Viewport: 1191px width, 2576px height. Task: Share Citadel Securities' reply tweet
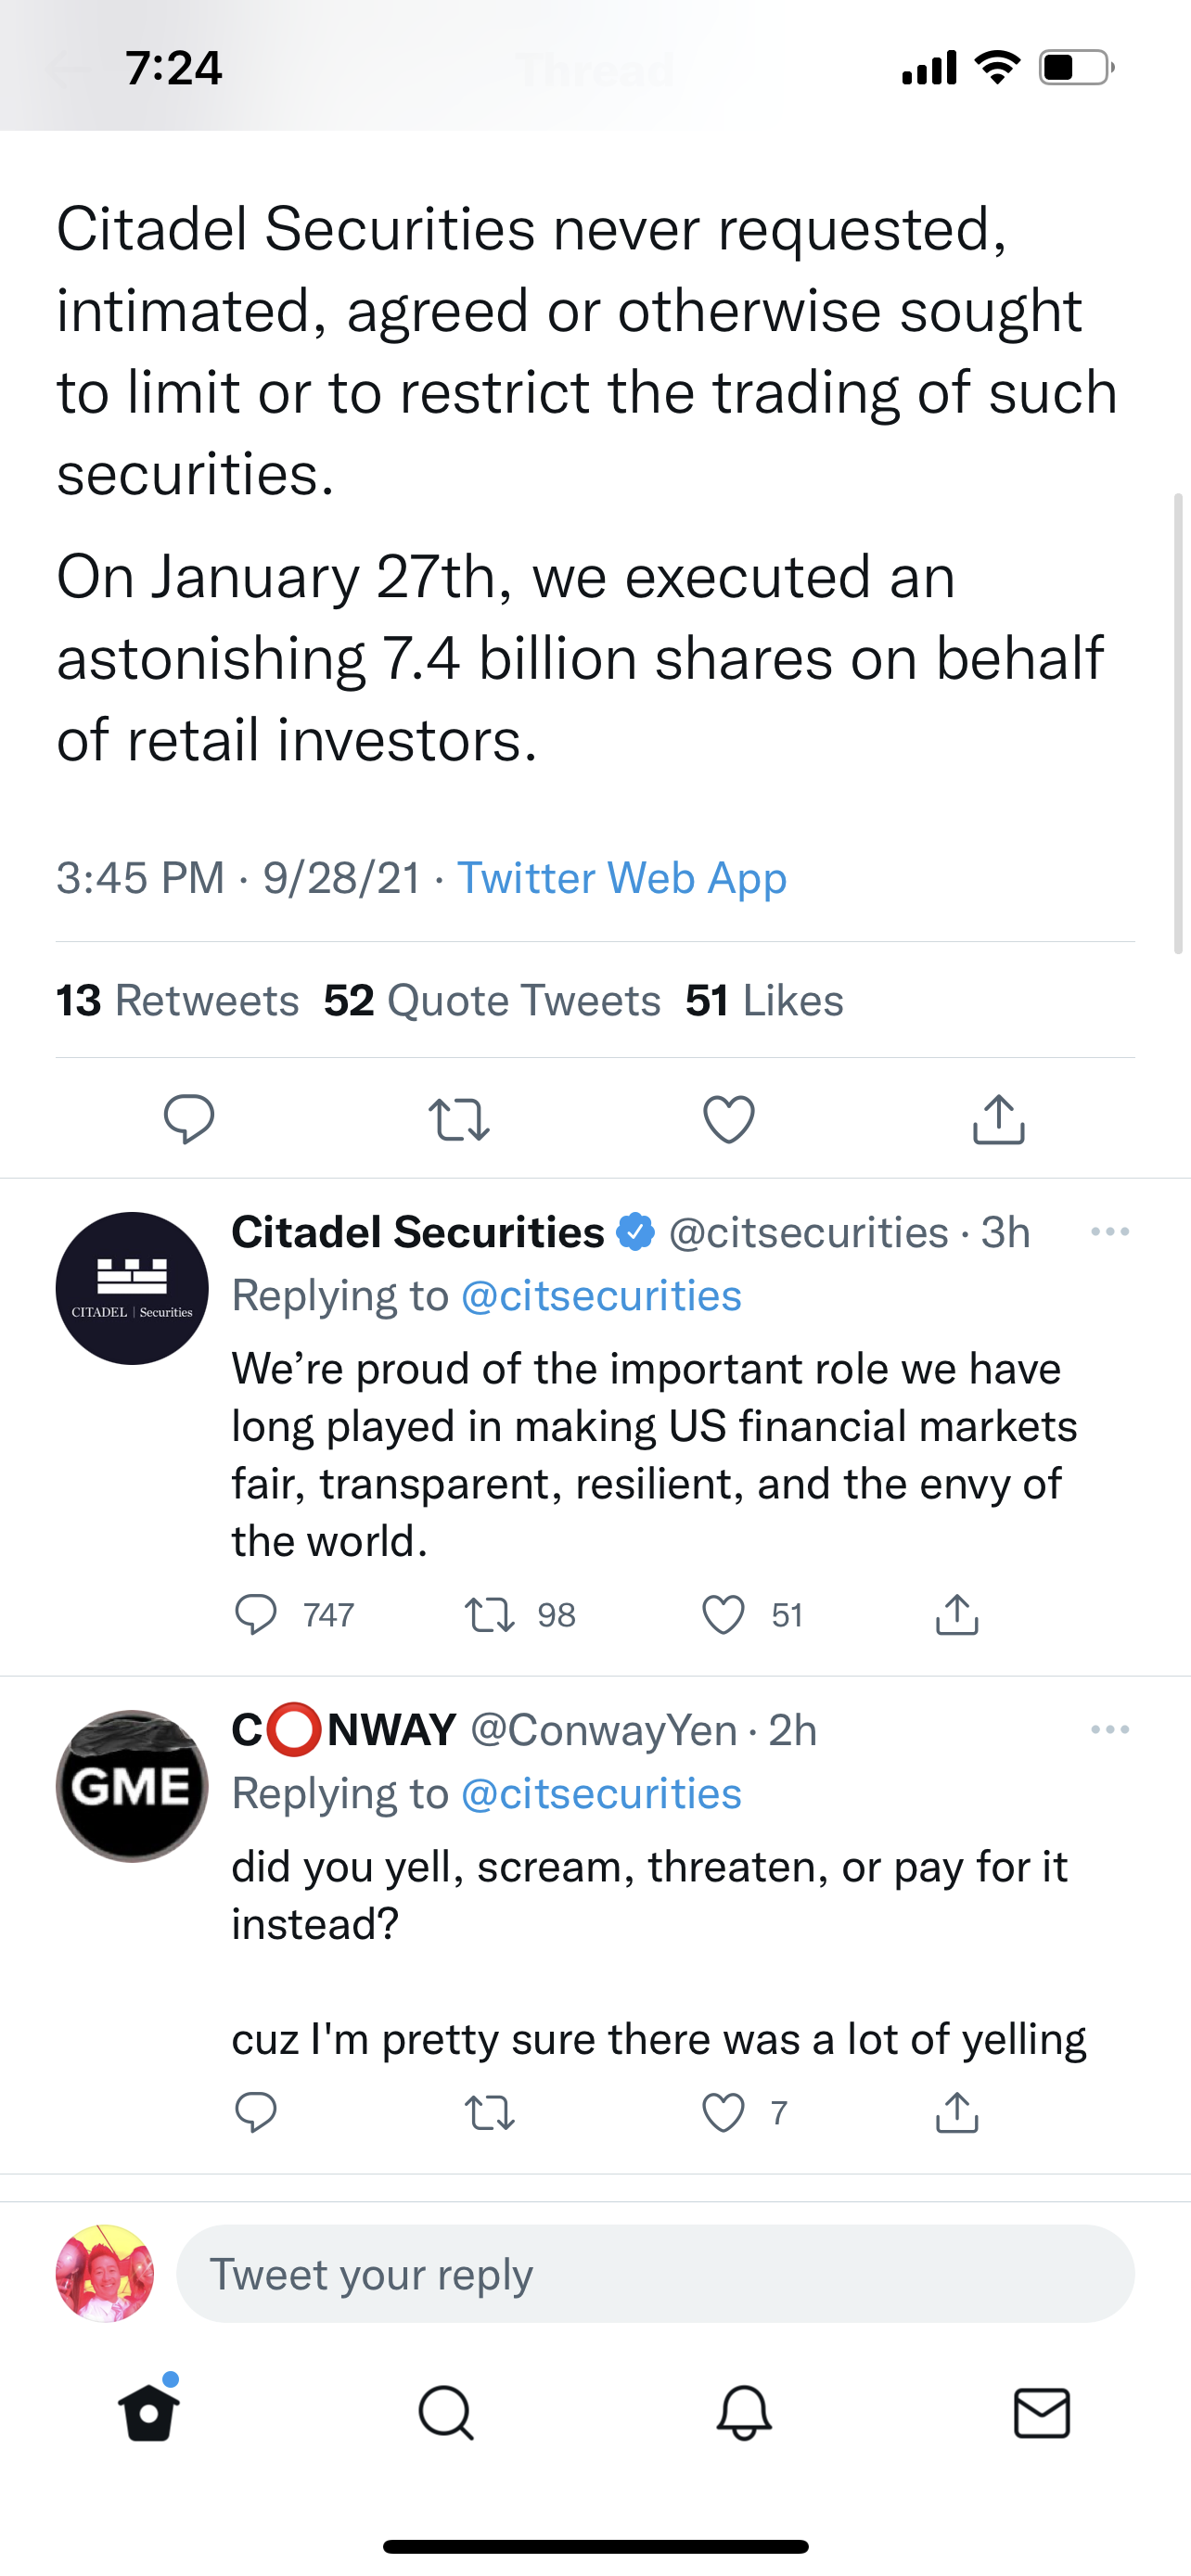coord(957,1614)
